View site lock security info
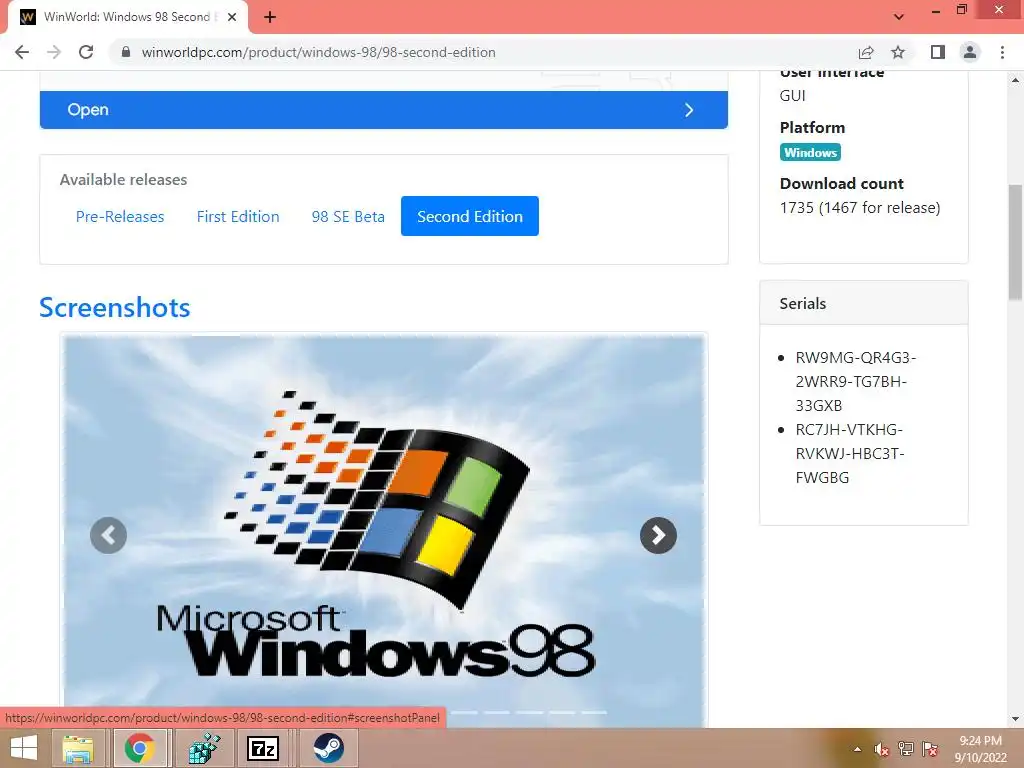 click(126, 52)
